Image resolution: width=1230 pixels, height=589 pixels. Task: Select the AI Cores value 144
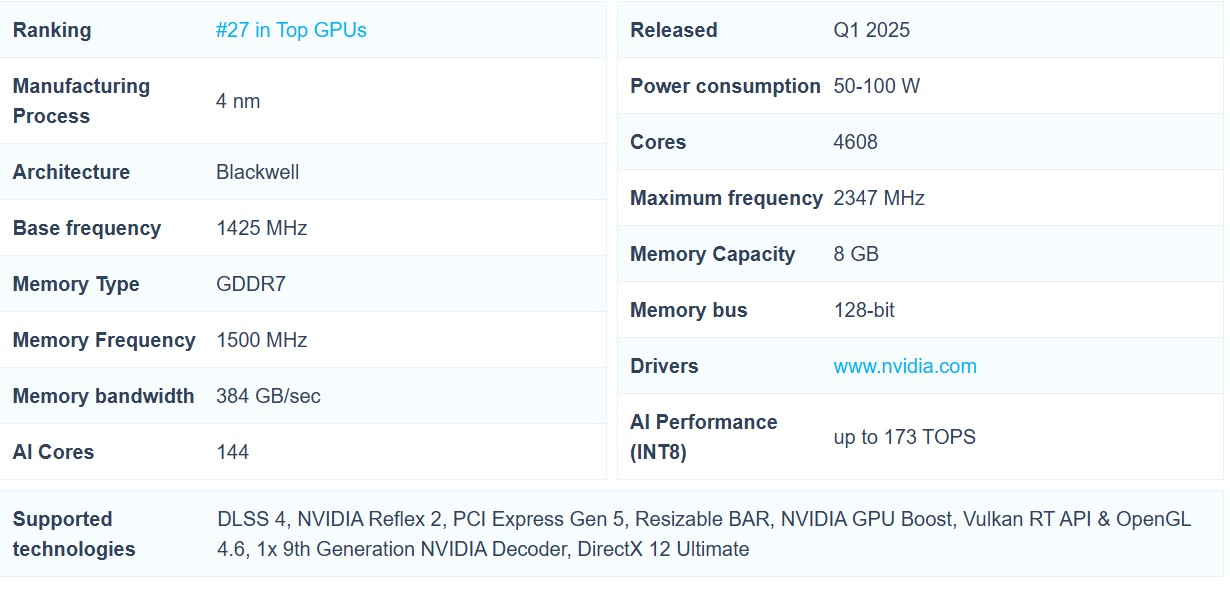[x=232, y=452]
